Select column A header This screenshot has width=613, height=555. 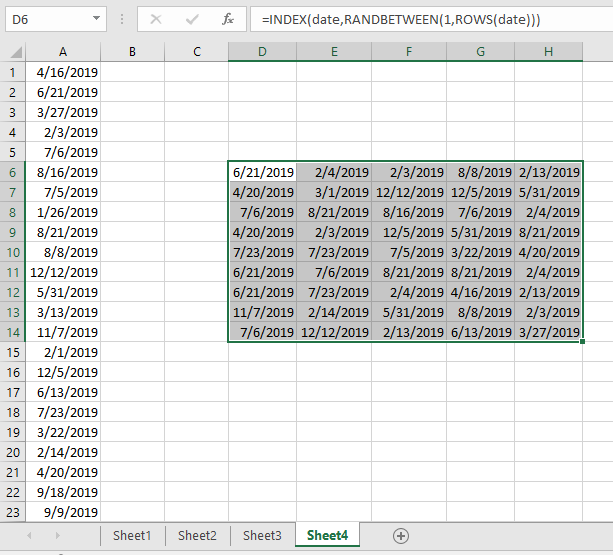coord(63,52)
